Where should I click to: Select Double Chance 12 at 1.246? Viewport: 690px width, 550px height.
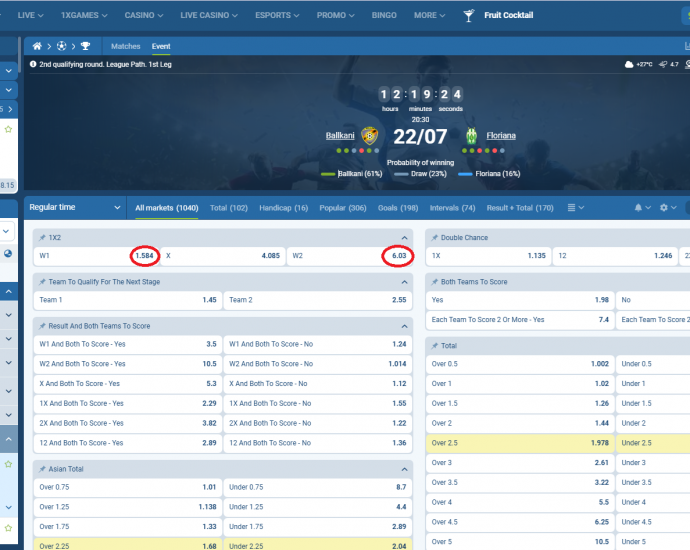pyautogui.click(x=615, y=256)
